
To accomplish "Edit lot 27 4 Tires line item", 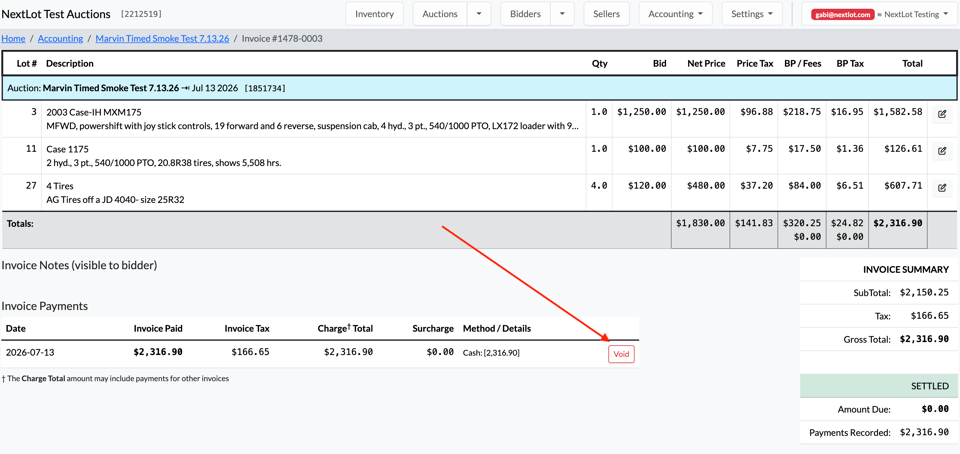I will 942,188.
